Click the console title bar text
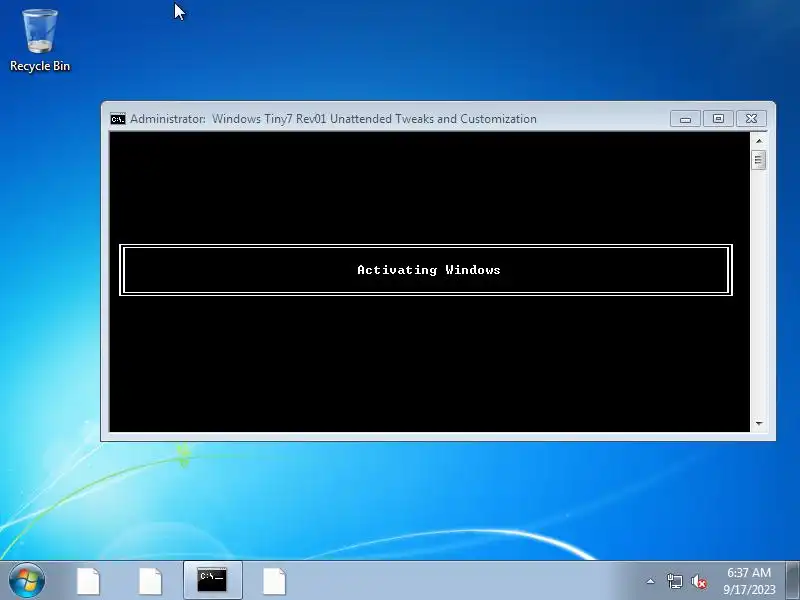The image size is (800, 600). pyautogui.click(x=333, y=119)
